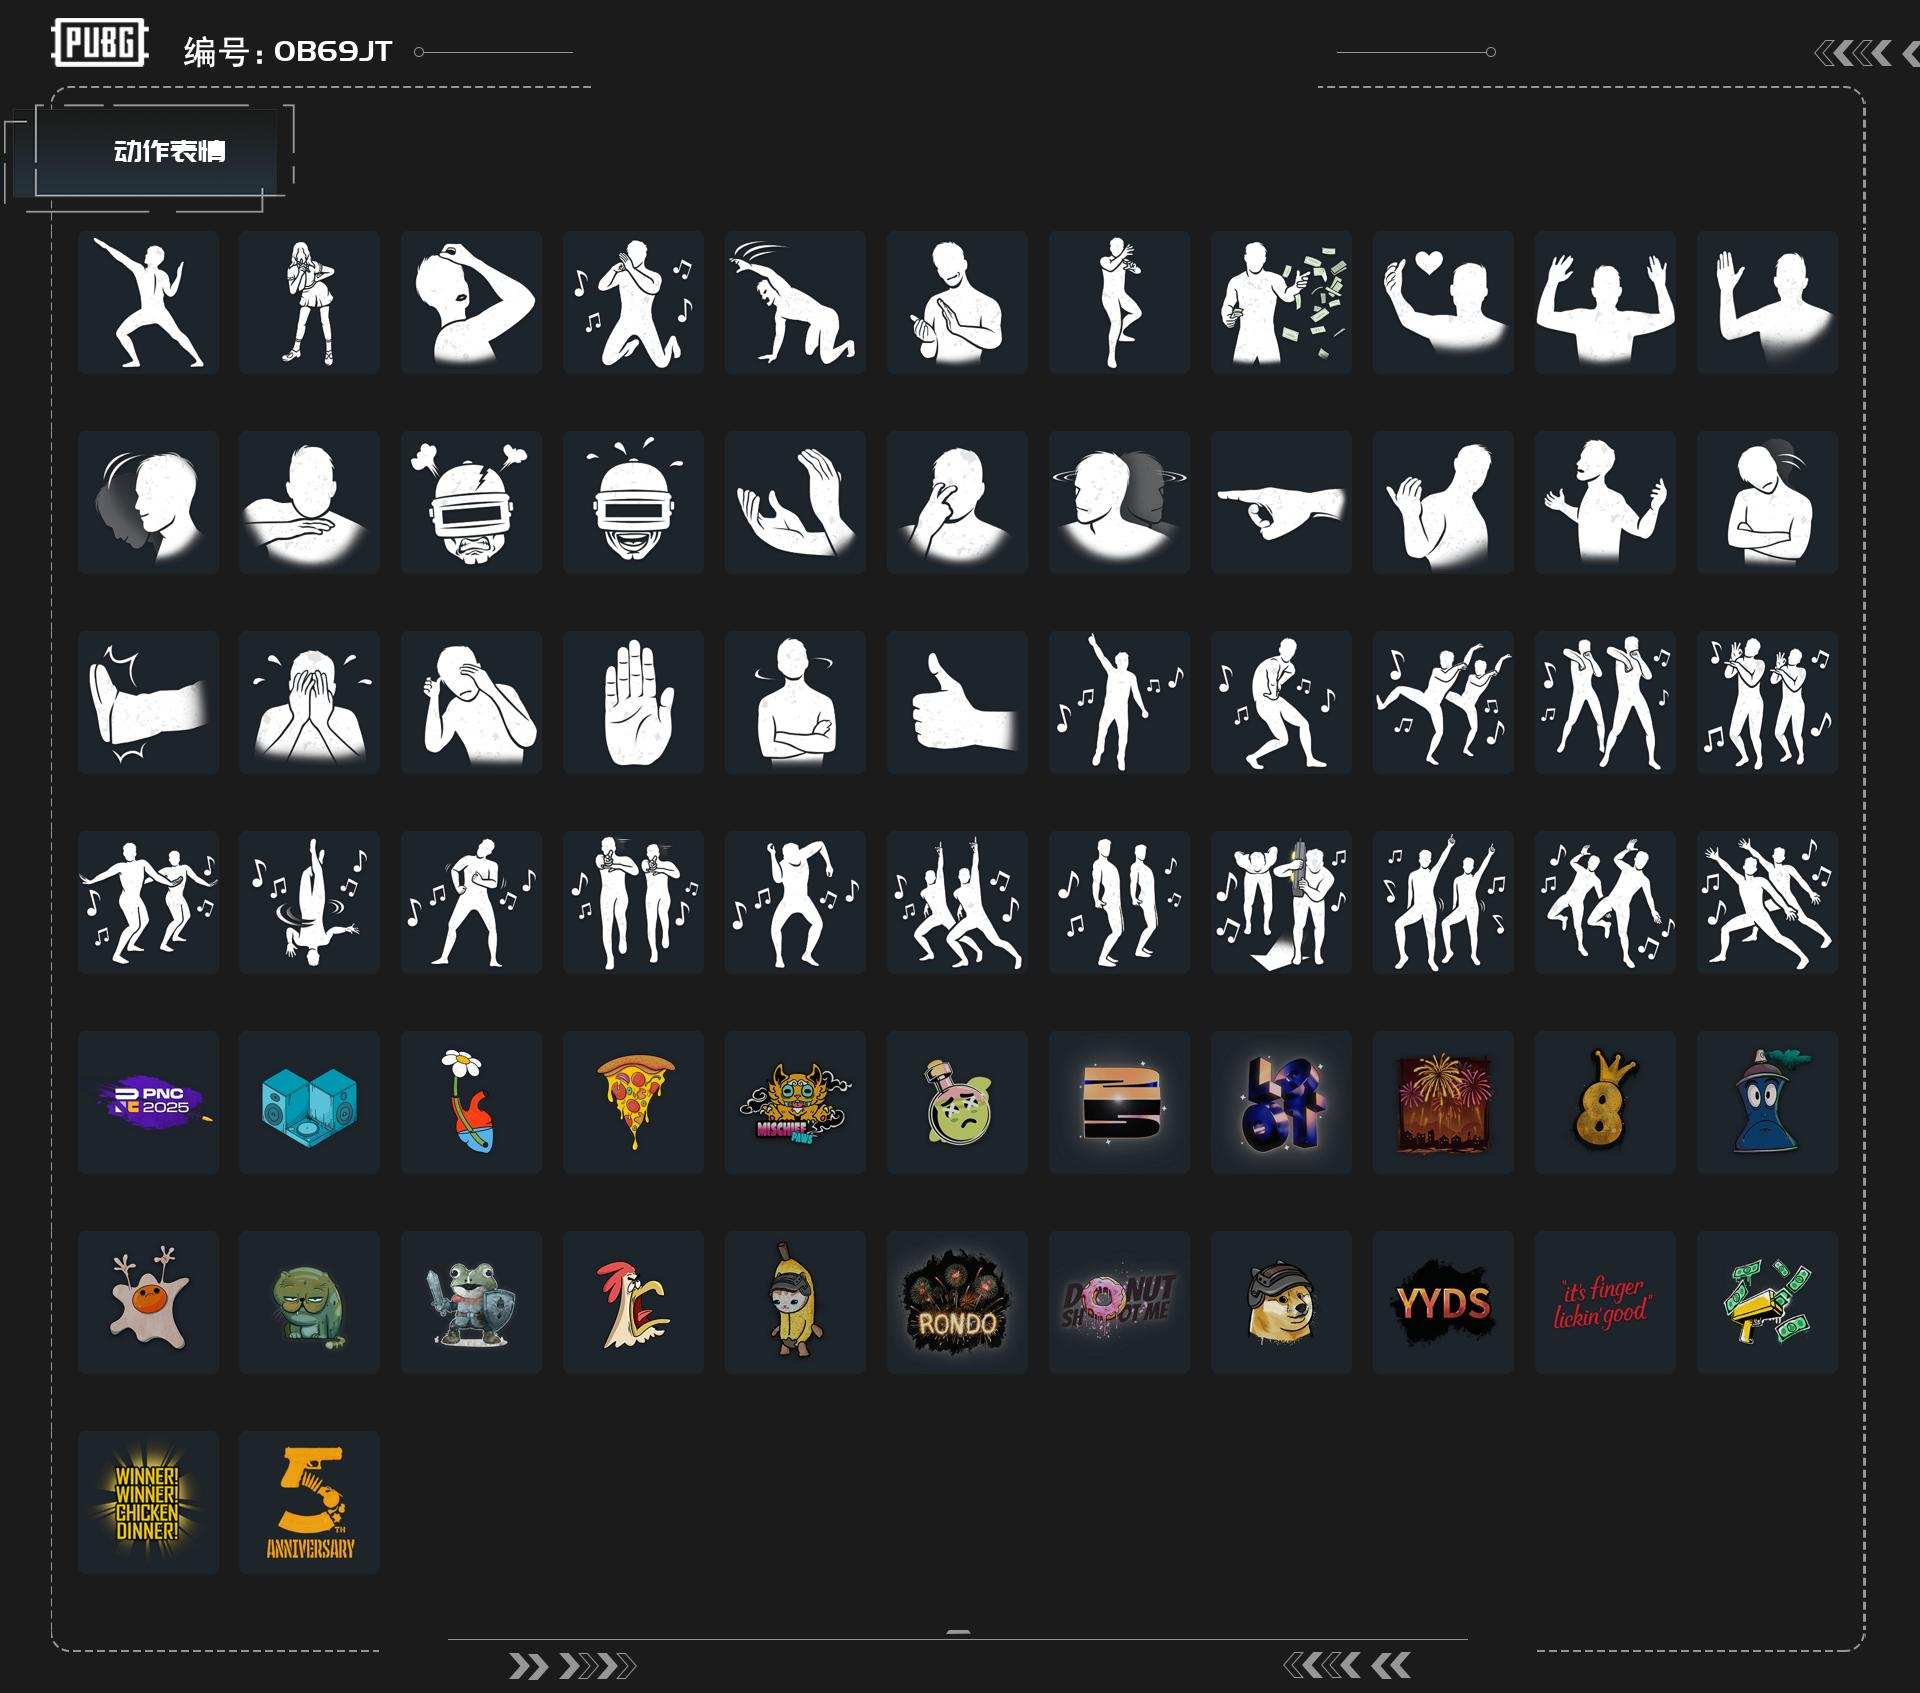Viewport: 1920px width, 1693px height.
Task: Click the top-right left chevrons
Action: pyautogui.click(x=1853, y=53)
